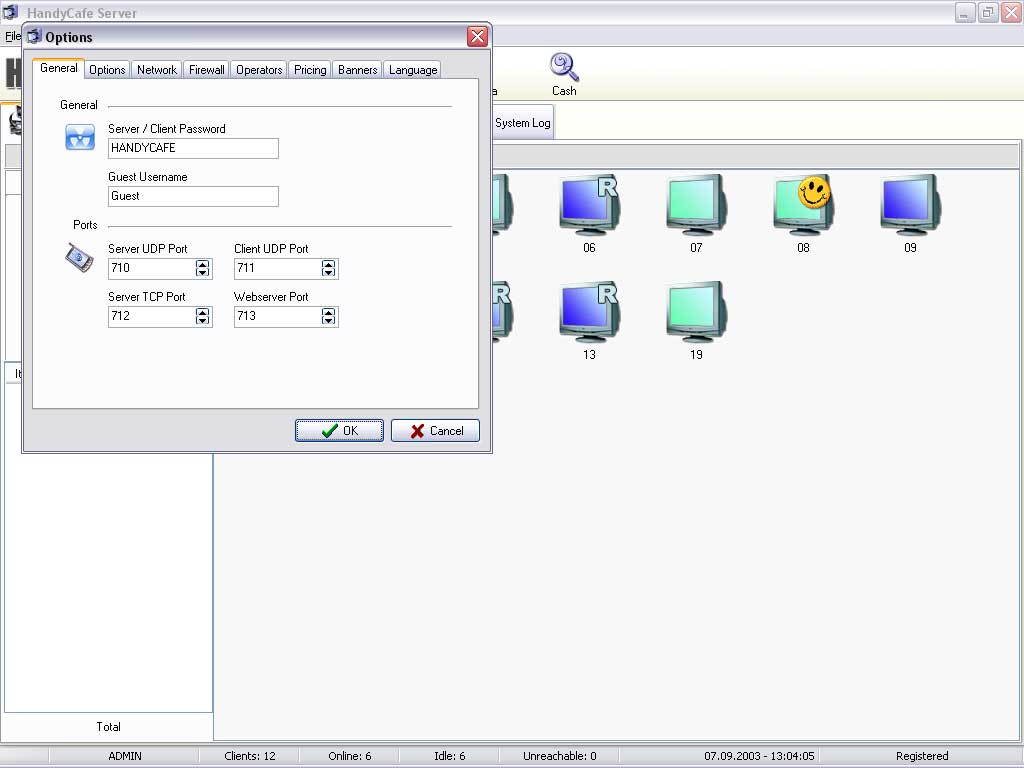The width and height of the screenshot is (1024, 768).
Task: Go to the Operators tab
Action: (259, 70)
